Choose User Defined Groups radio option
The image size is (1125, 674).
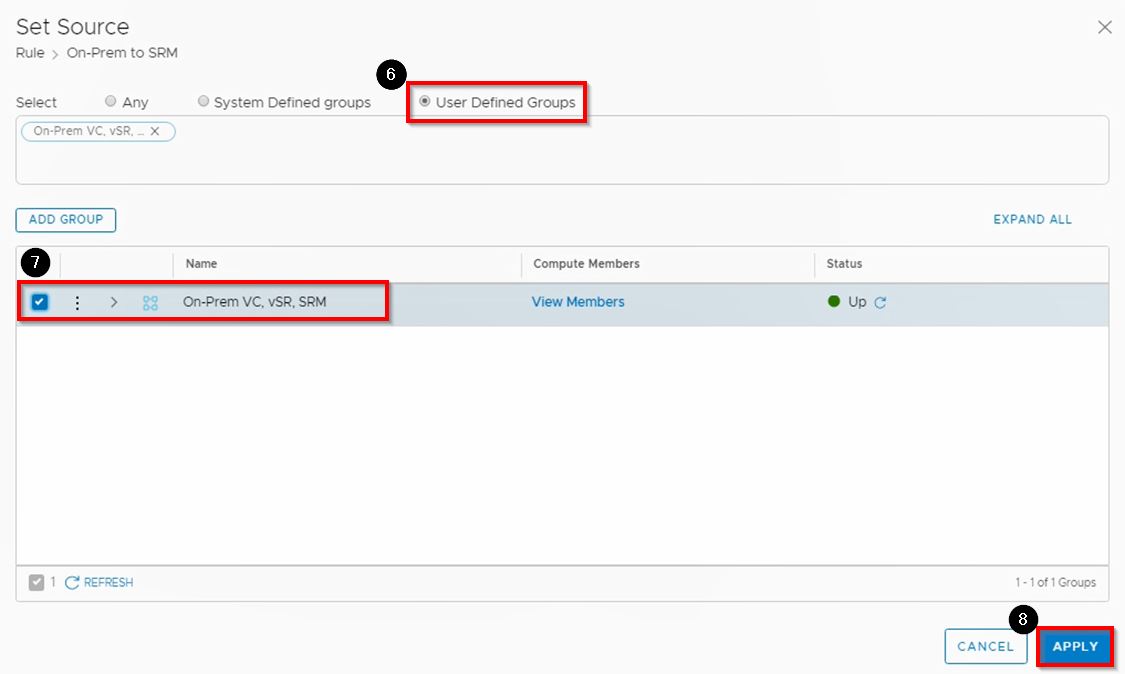point(425,102)
